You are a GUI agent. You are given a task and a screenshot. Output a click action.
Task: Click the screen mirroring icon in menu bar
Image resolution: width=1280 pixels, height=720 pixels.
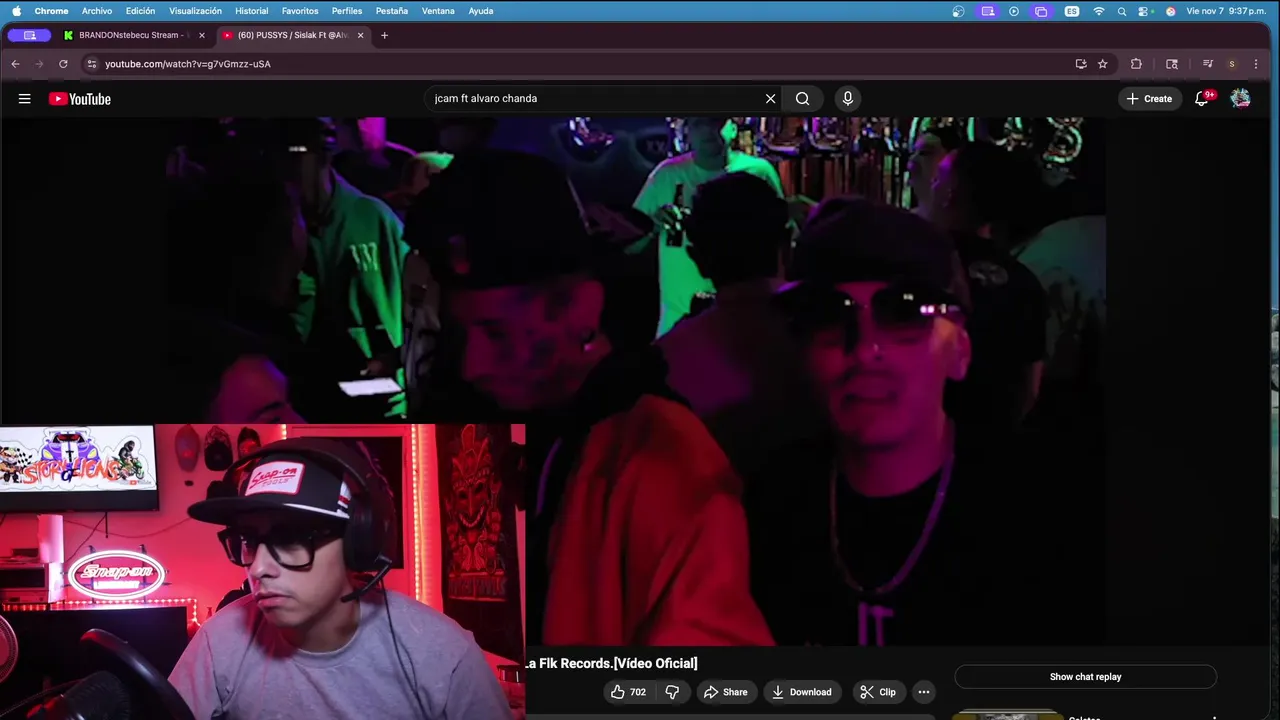(988, 11)
